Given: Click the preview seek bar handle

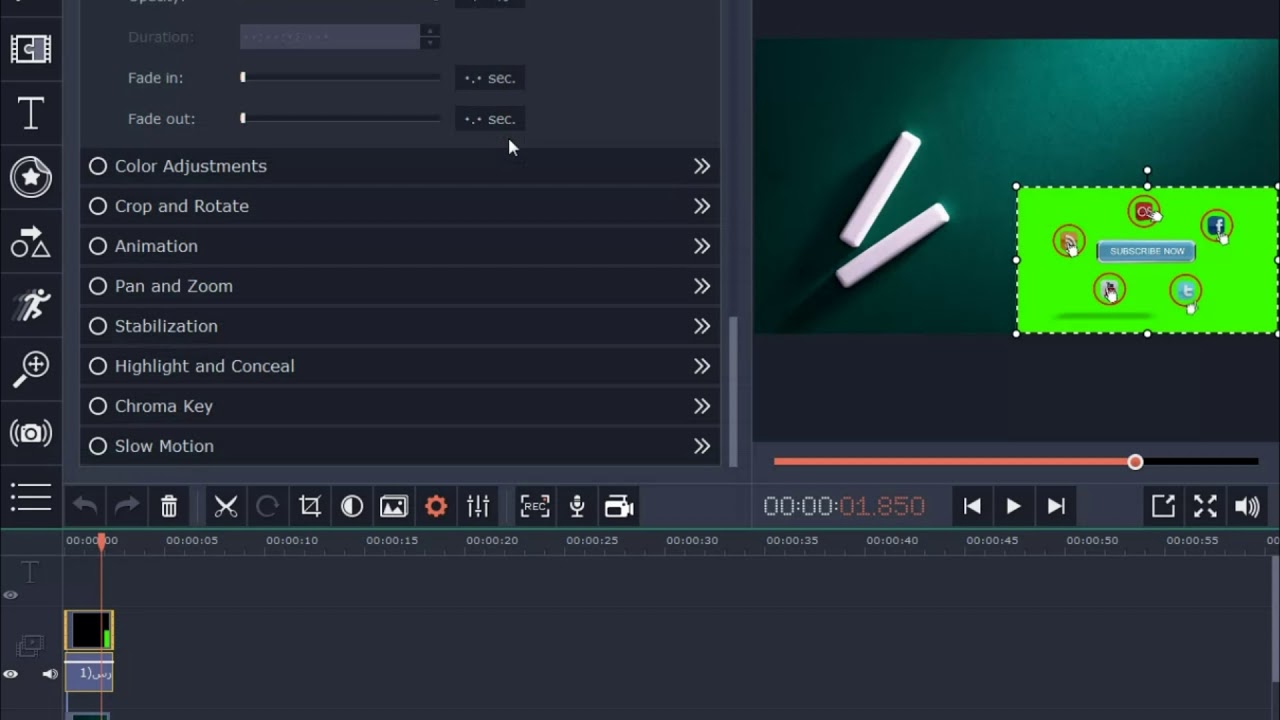Looking at the screenshot, I should click(1135, 462).
